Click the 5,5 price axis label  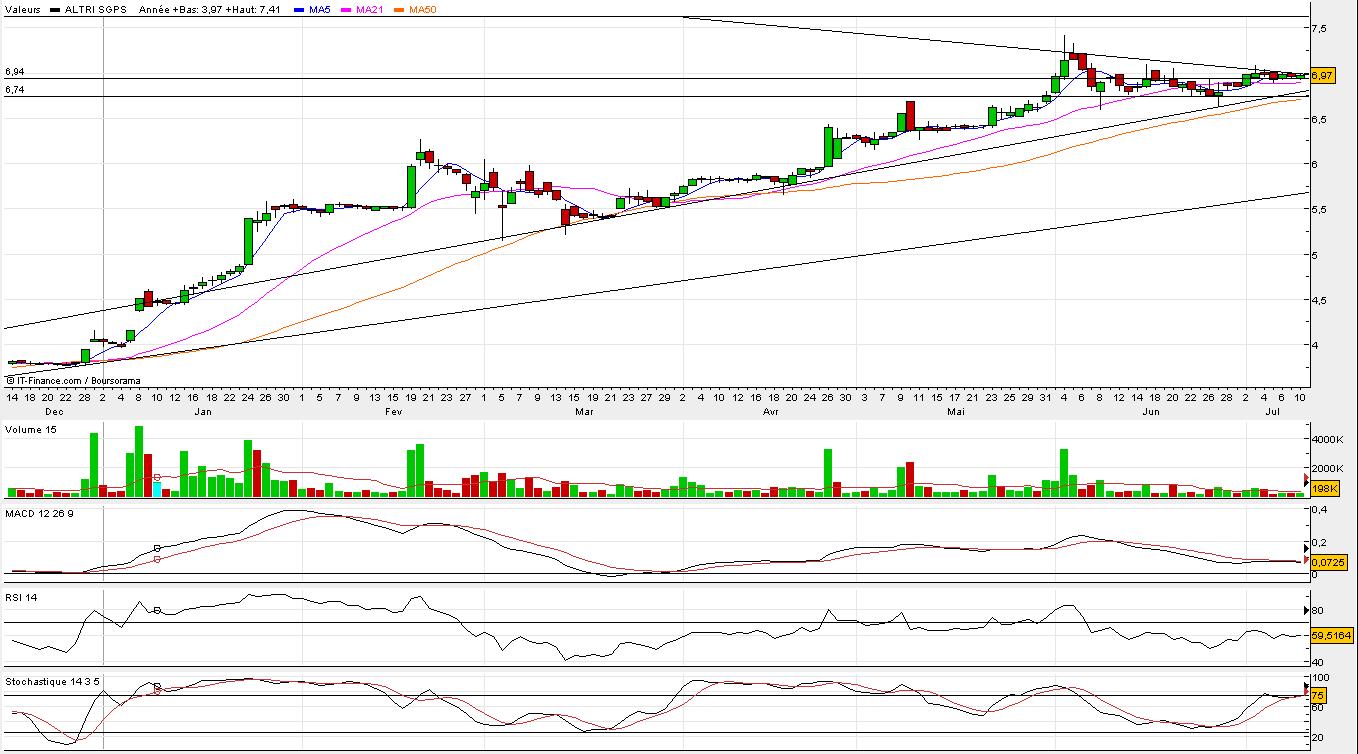pyautogui.click(x=1321, y=209)
